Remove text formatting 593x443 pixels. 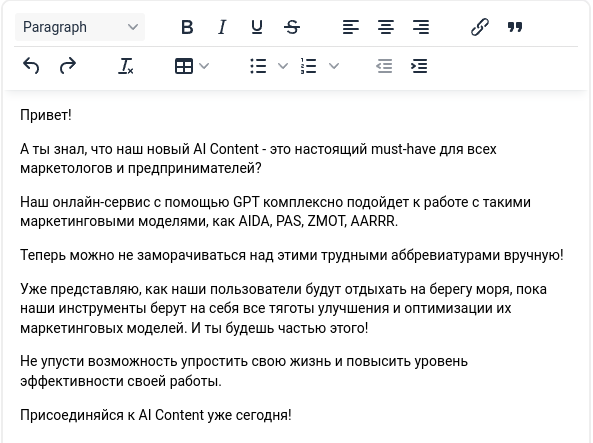point(126,66)
